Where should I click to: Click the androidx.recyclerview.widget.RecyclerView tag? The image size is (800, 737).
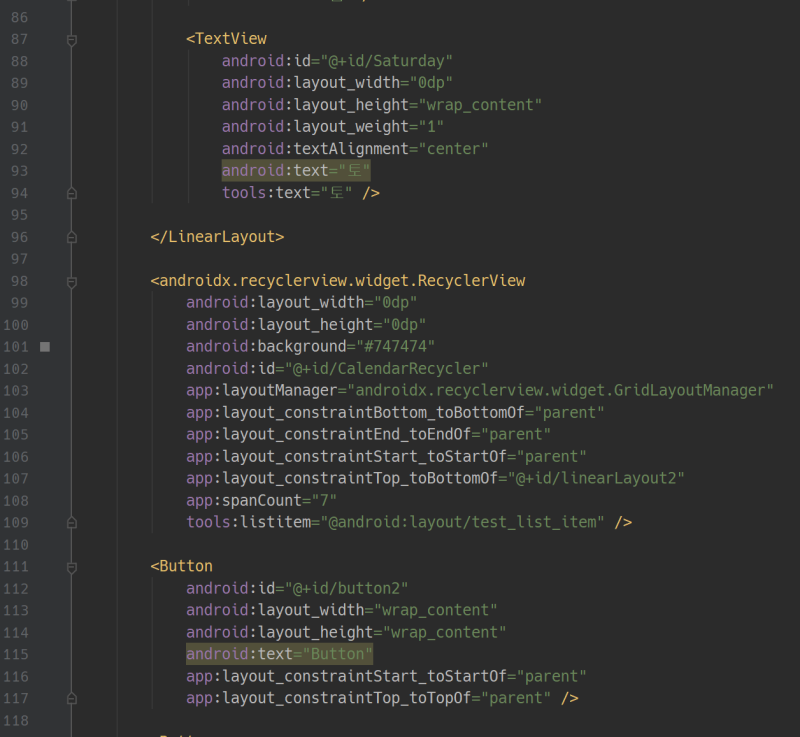coord(338,281)
